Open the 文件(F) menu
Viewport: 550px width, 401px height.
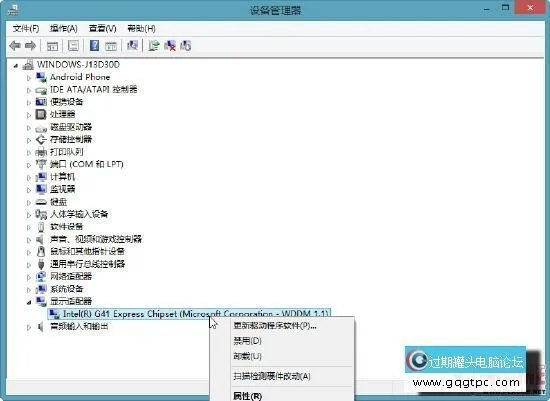click(x=26, y=28)
